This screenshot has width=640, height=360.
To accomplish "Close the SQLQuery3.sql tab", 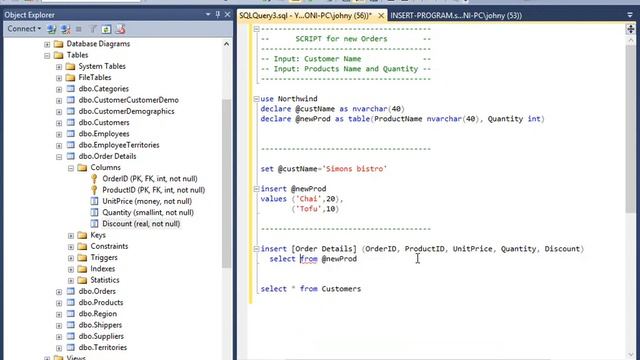I will pyautogui.click(x=381, y=16).
